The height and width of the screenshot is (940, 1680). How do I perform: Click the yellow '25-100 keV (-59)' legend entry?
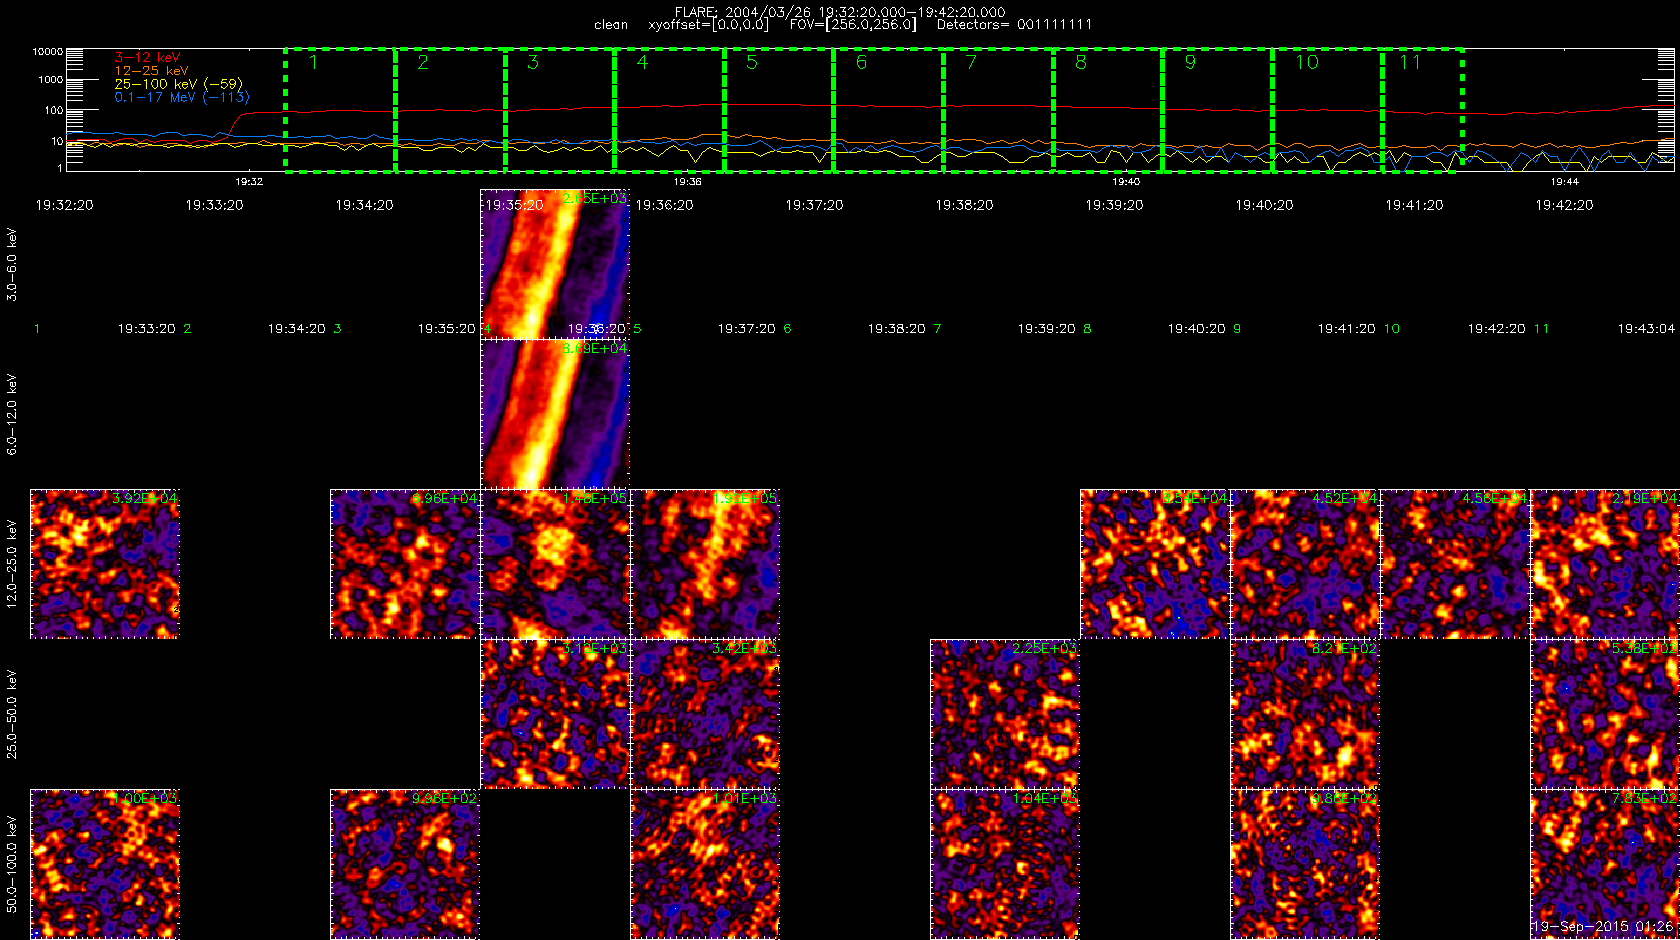(178, 84)
